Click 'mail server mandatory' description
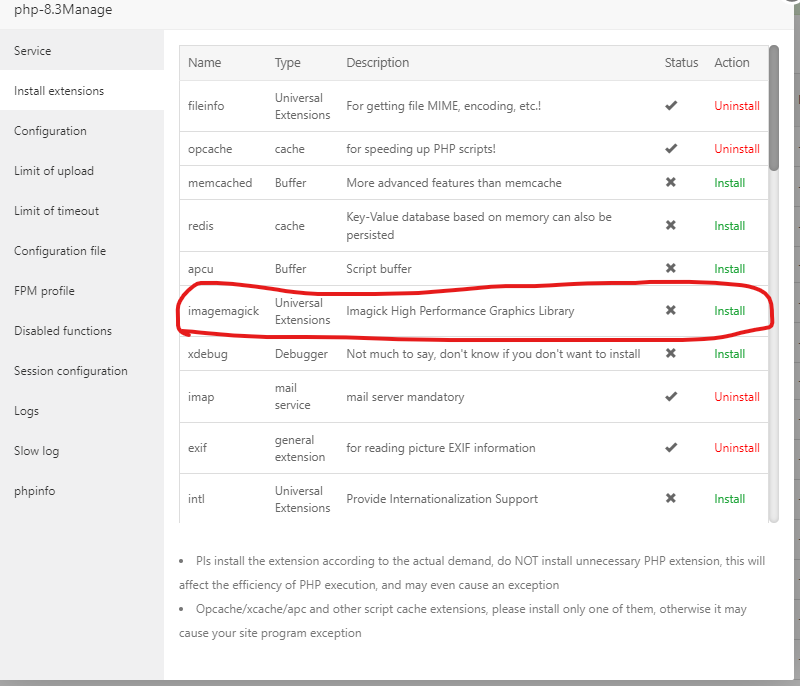The image size is (800, 686). tap(405, 397)
